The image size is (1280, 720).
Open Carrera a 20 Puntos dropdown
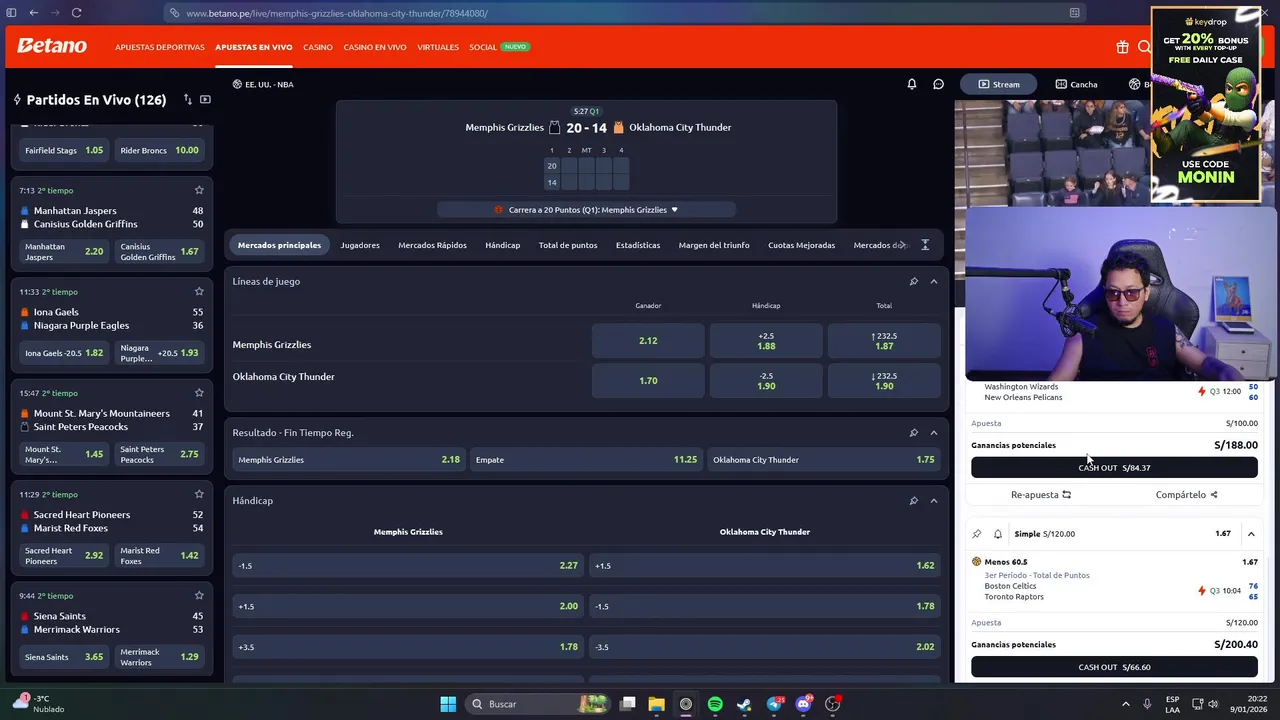tap(586, 210)
